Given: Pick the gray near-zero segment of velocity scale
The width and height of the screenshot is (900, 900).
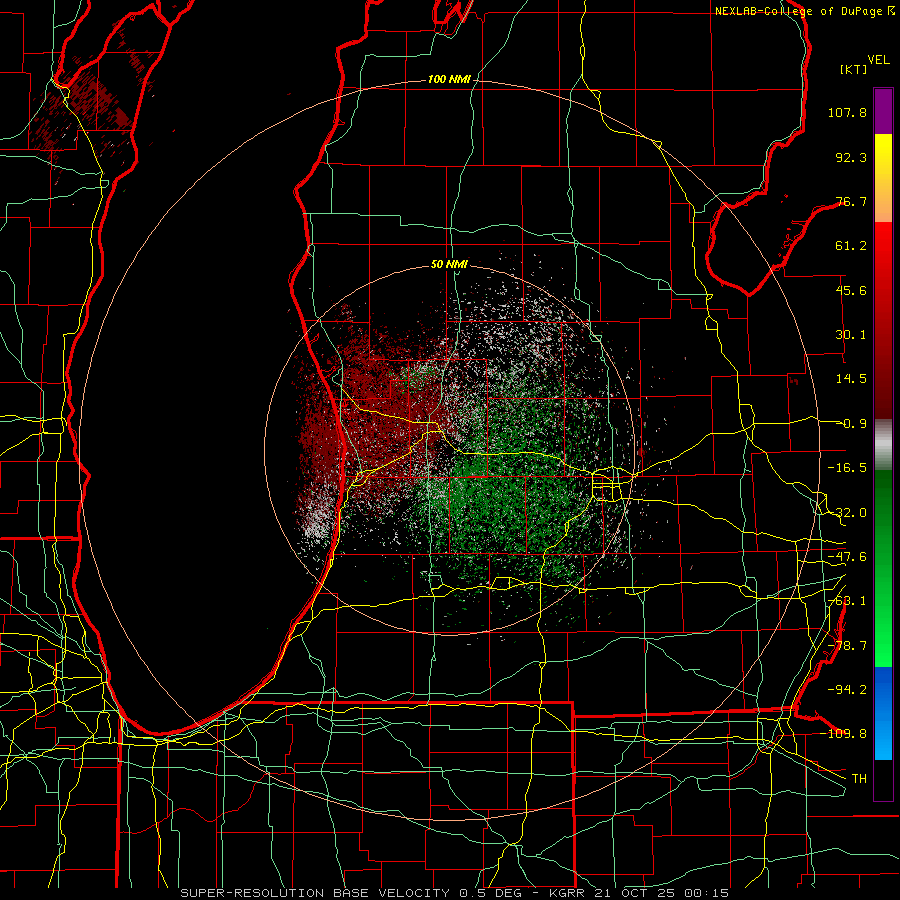Looking at the screenshot, I should [883, 445].
